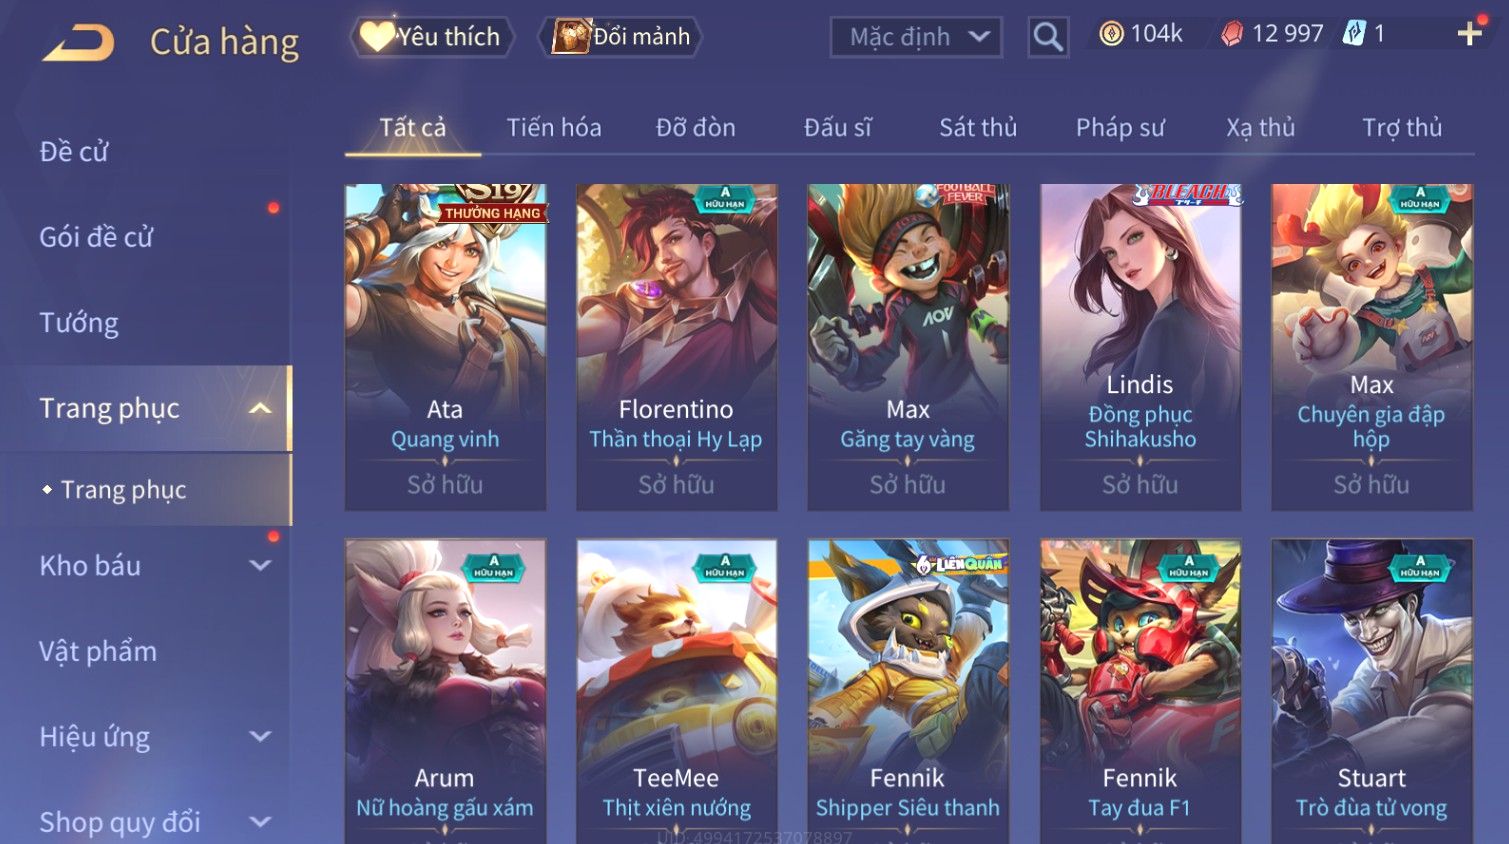Select Florentino Thần thoại Hy Lạp skin
The width and height of the screenshot is (1509, 844).
[676, 347]
